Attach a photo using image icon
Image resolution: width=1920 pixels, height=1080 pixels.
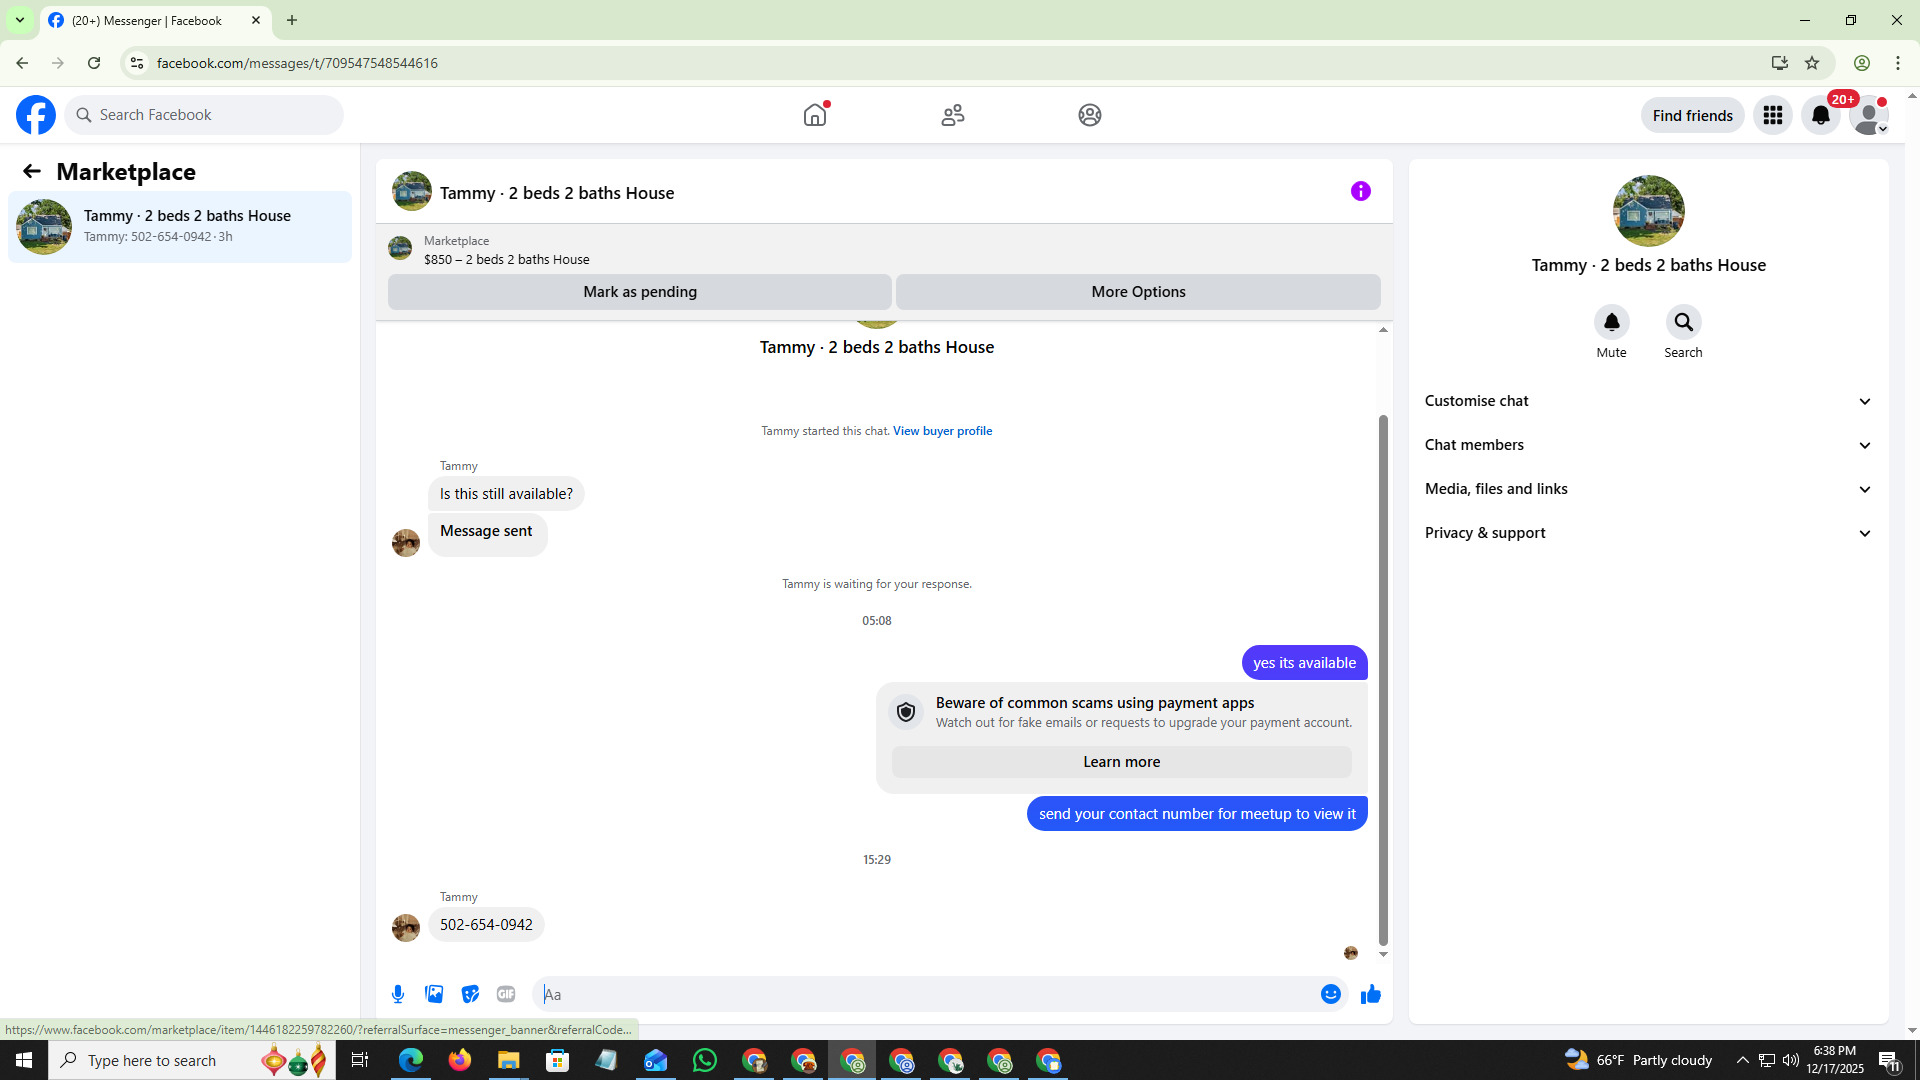[434, 994]
